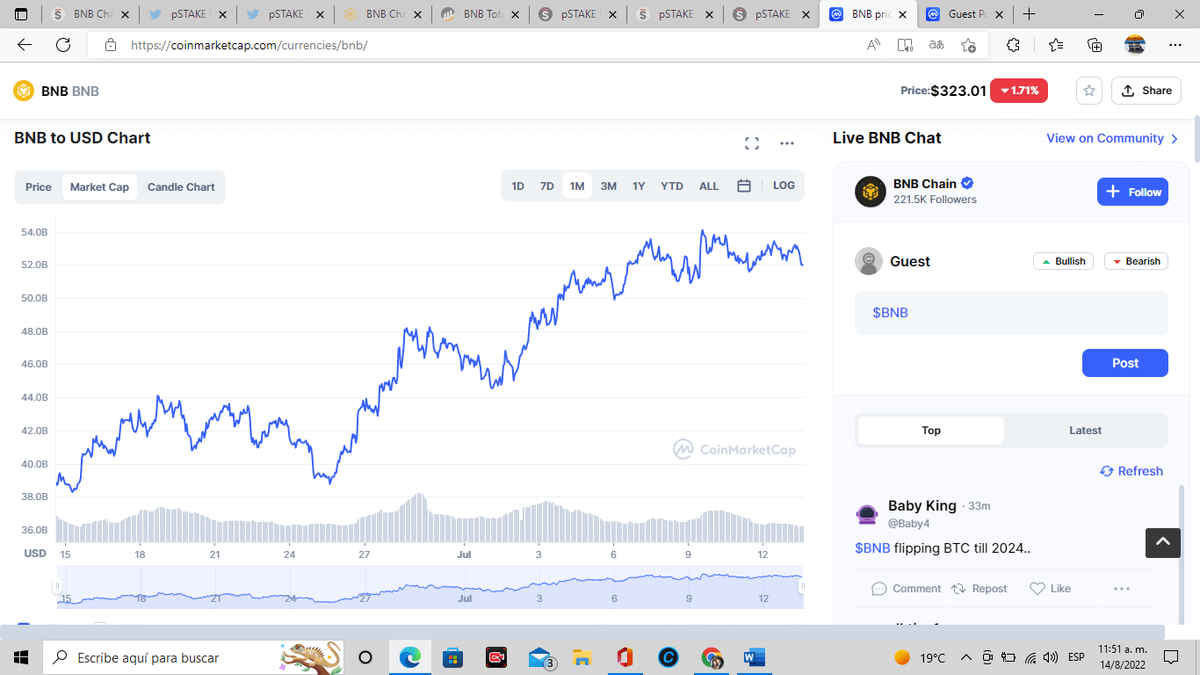
Task: Open View on Community link
Action: [x=1112, y=138]
